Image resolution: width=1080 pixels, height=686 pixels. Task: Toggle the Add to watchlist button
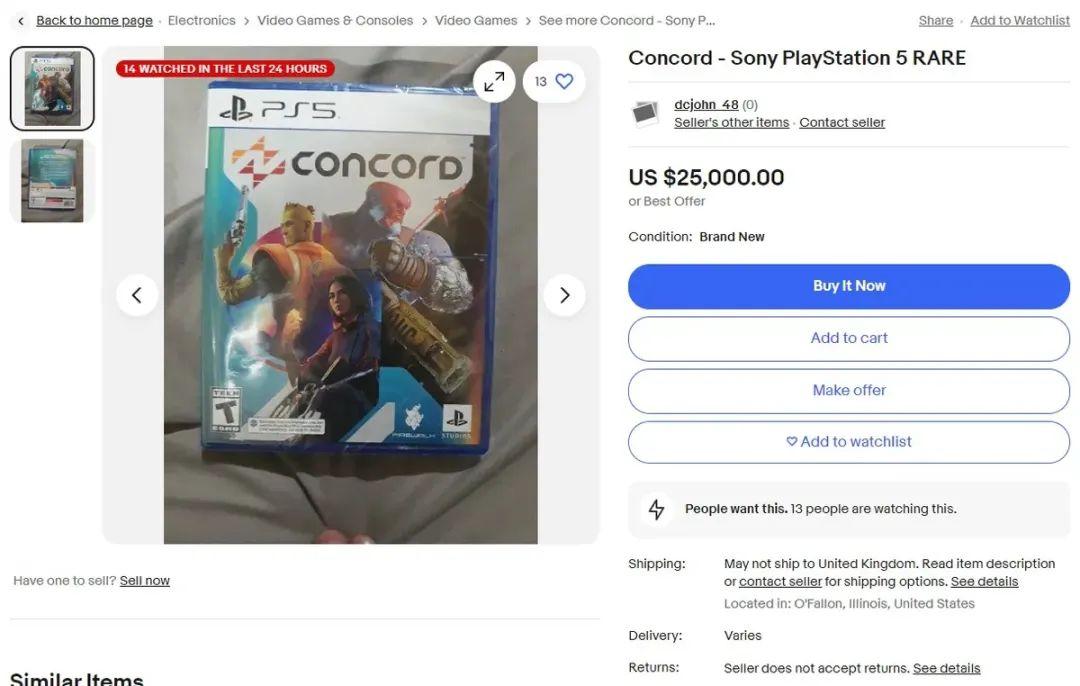848,442
